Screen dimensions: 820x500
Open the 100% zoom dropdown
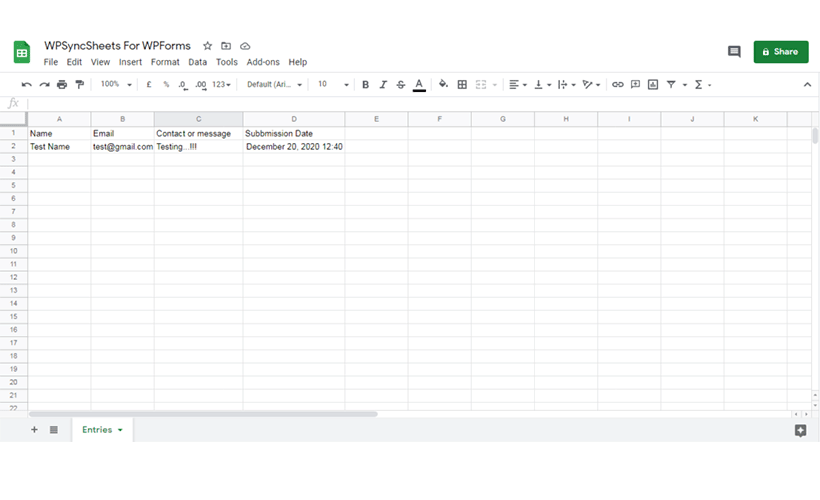[x=116, y=84]
